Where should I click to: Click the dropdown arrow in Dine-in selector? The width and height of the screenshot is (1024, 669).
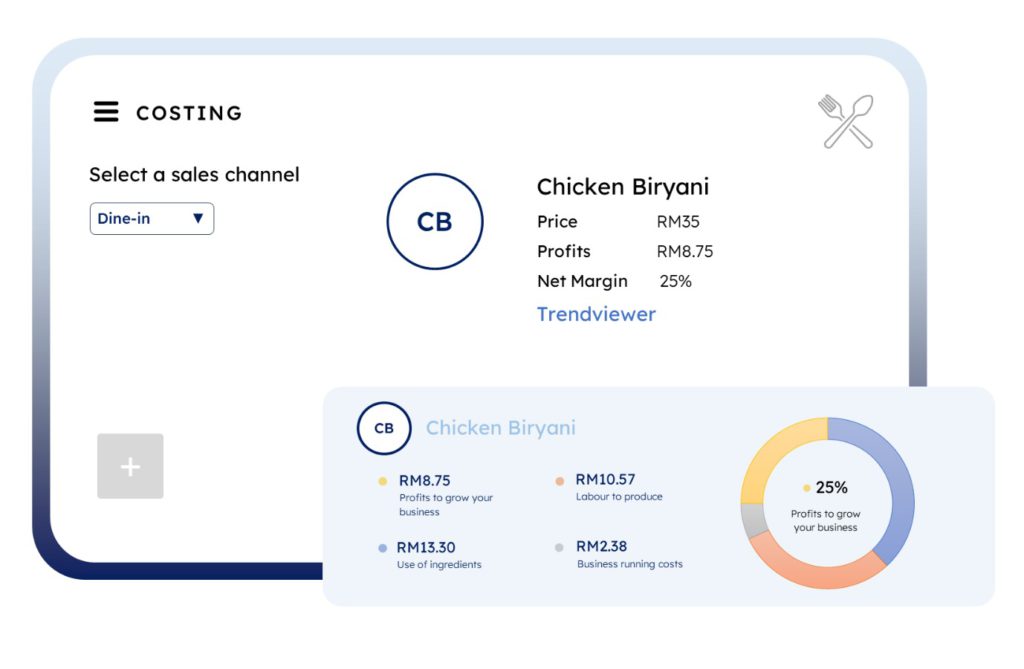click(x=198, y=219)
